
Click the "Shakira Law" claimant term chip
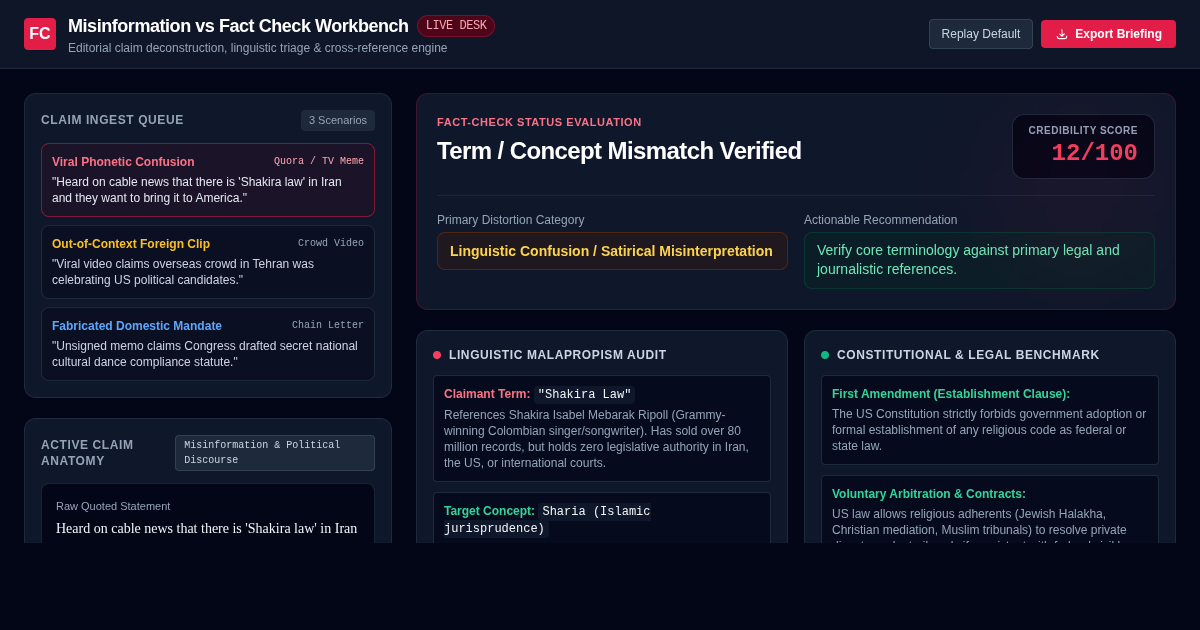point(584,395)
